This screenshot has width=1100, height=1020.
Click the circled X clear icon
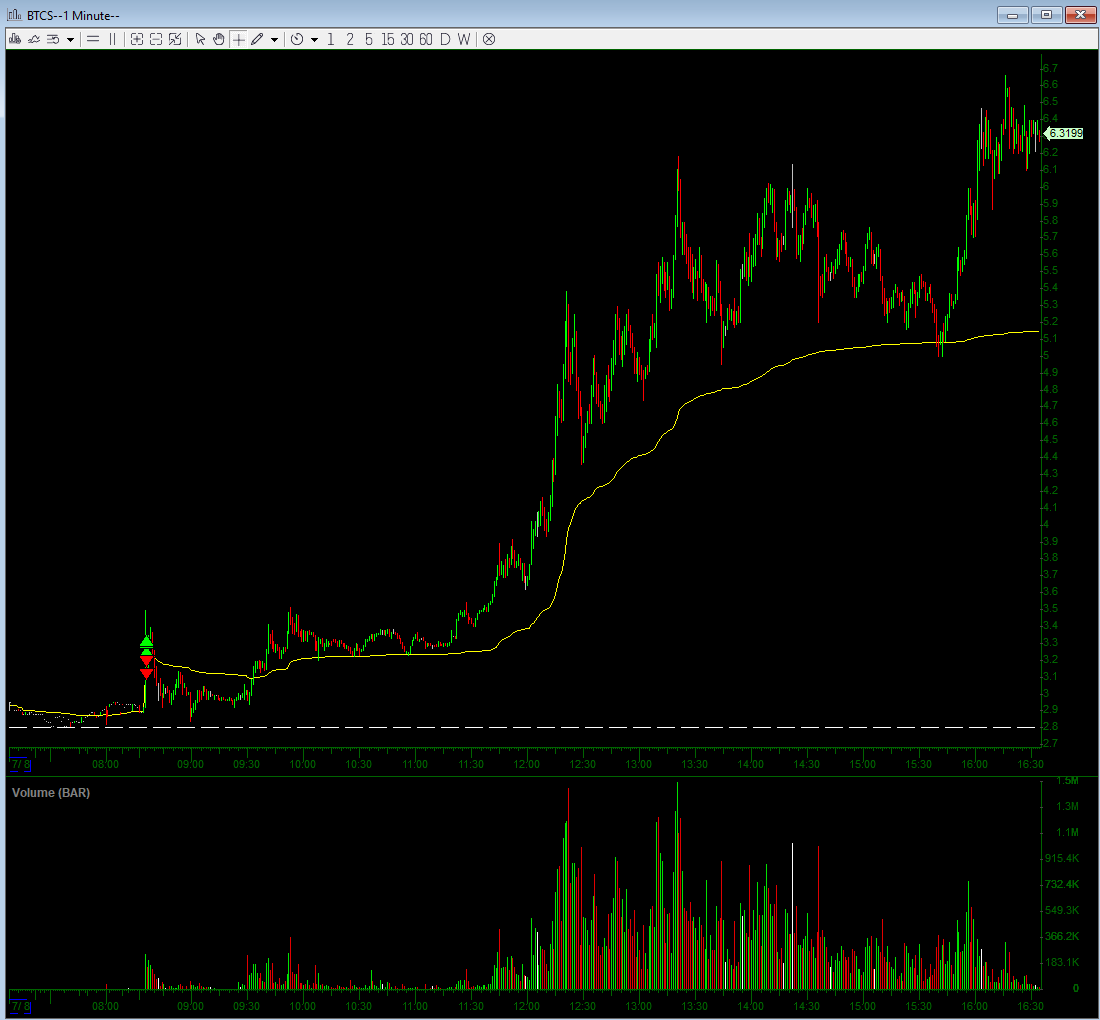(489, 39)
